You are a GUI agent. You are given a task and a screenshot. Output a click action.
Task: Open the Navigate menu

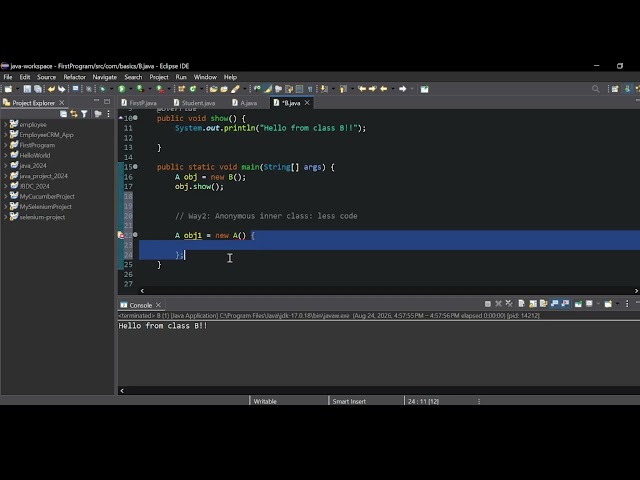104,77
